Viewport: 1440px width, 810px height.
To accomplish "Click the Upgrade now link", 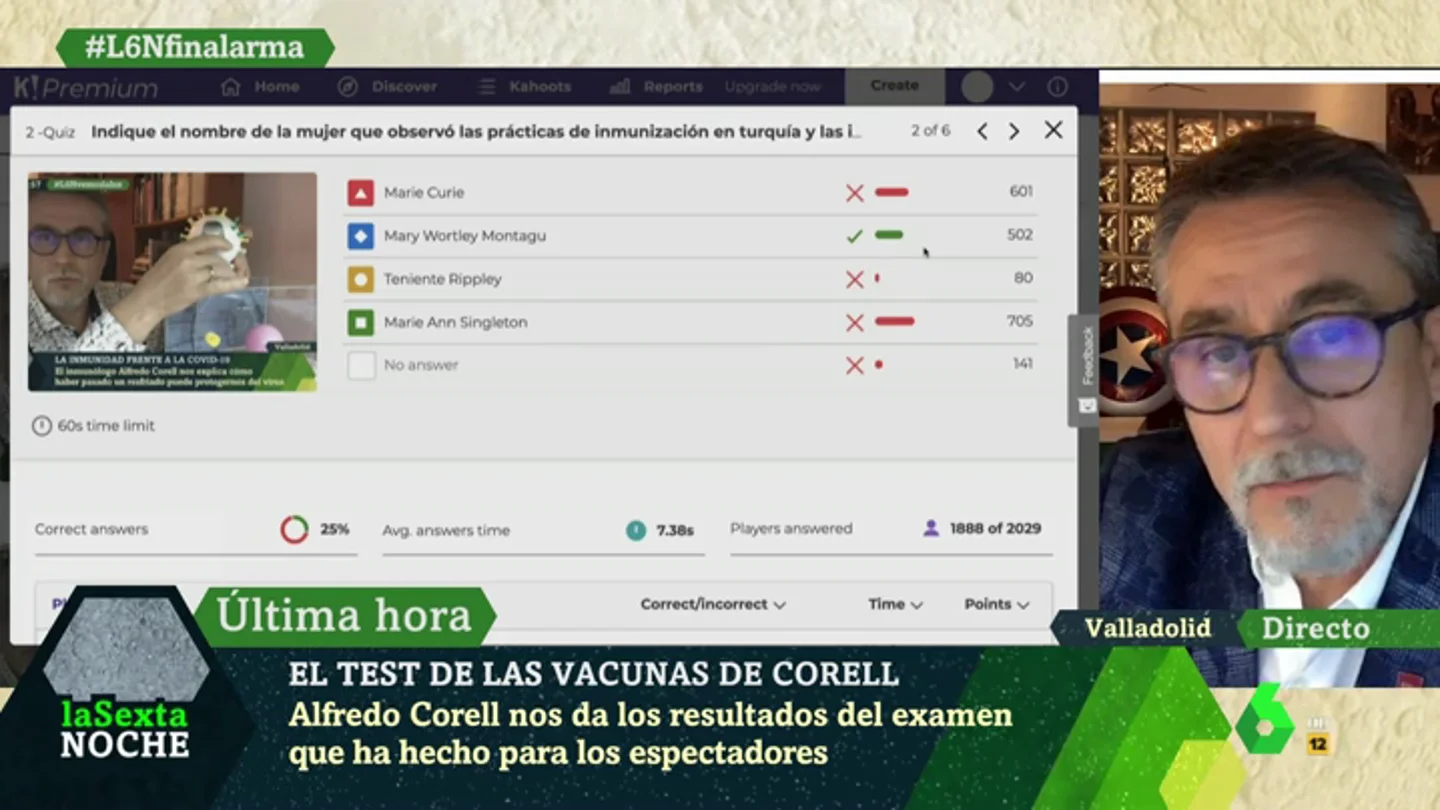I will [772, 87].
